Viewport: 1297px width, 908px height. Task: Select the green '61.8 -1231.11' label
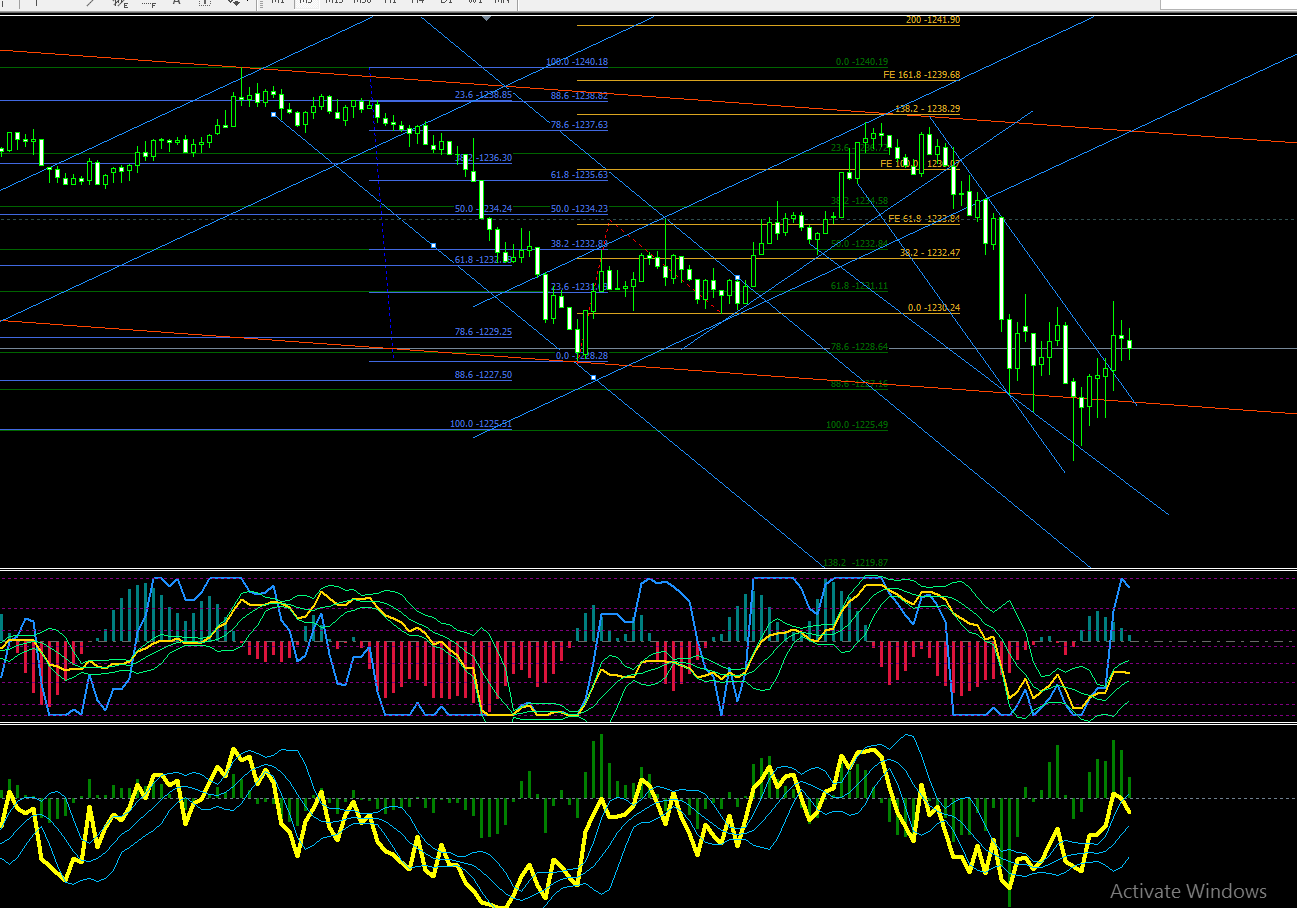click(x=860, y=286)
